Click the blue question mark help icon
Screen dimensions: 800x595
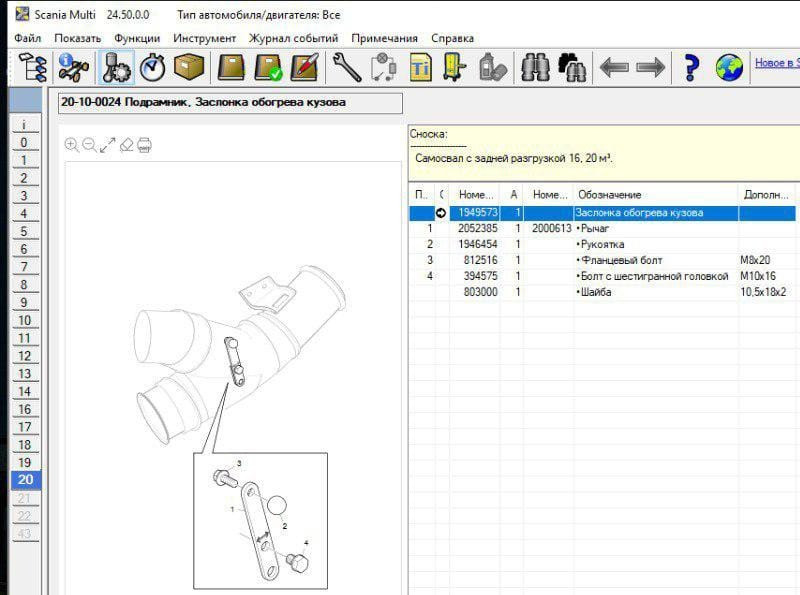click(x=690, y=68)
